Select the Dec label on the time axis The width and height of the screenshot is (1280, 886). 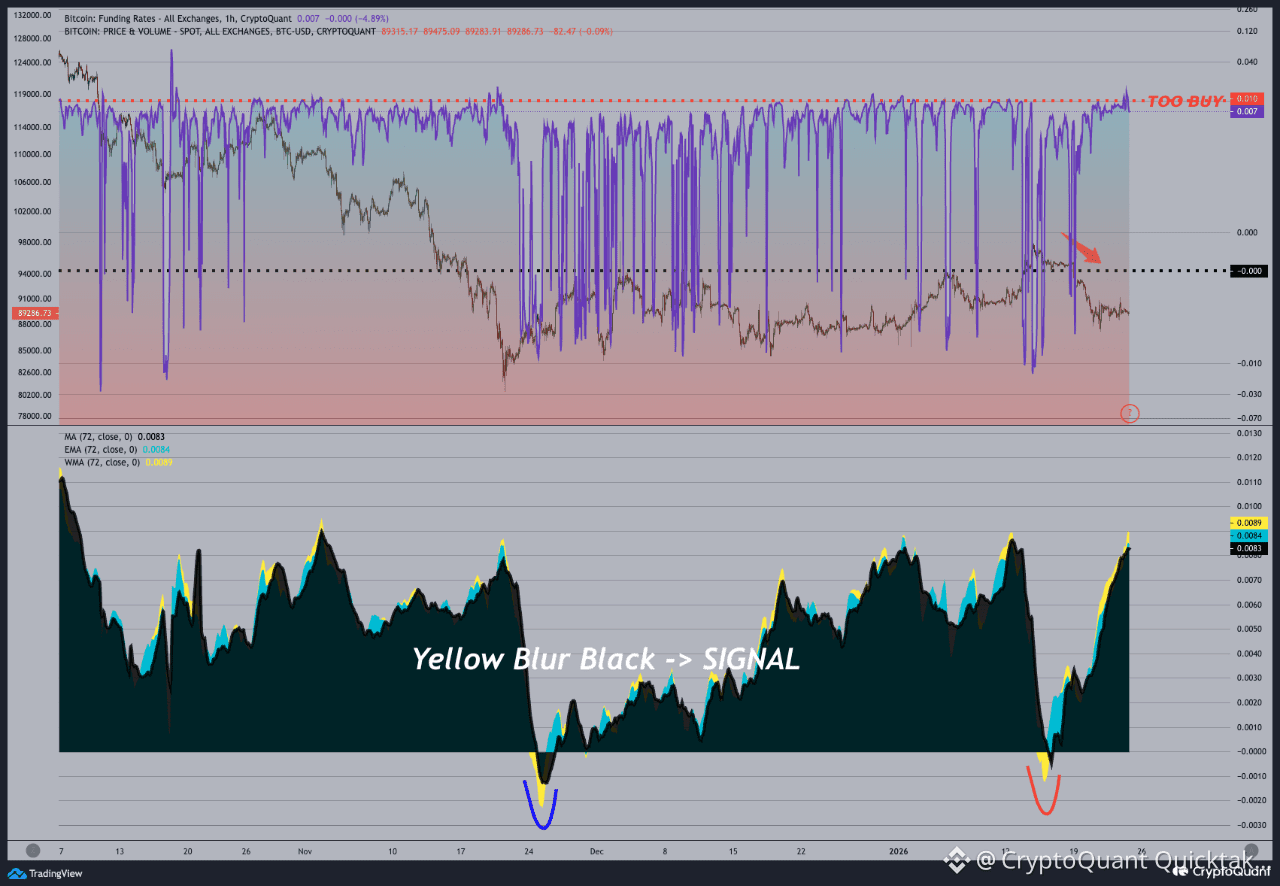[x=597, y=851]
